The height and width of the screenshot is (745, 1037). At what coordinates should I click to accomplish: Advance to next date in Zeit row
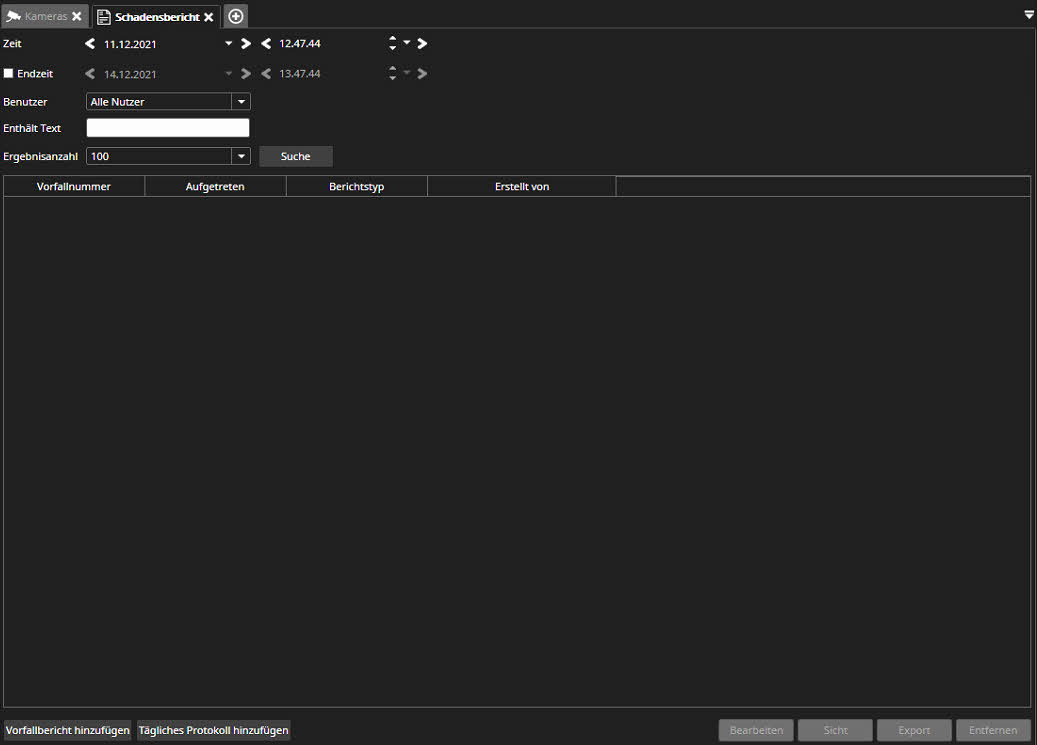coord(246,44)
